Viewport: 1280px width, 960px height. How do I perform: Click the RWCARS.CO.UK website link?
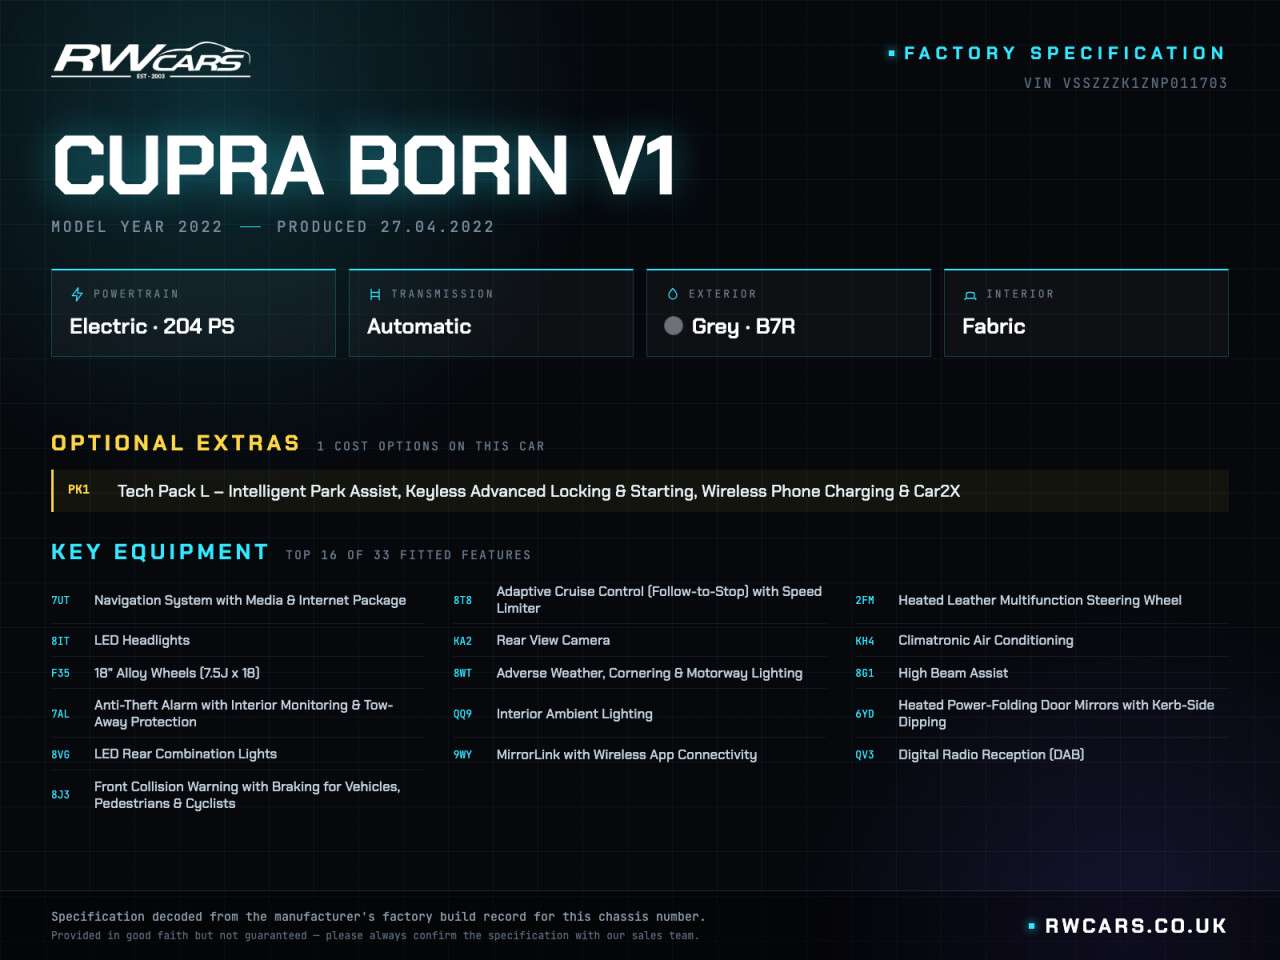1135,926
